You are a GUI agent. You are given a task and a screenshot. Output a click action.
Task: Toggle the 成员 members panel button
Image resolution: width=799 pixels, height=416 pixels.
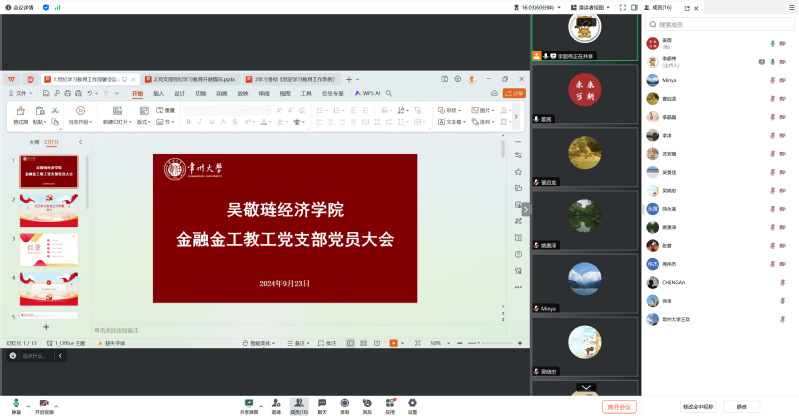[298, 402]
